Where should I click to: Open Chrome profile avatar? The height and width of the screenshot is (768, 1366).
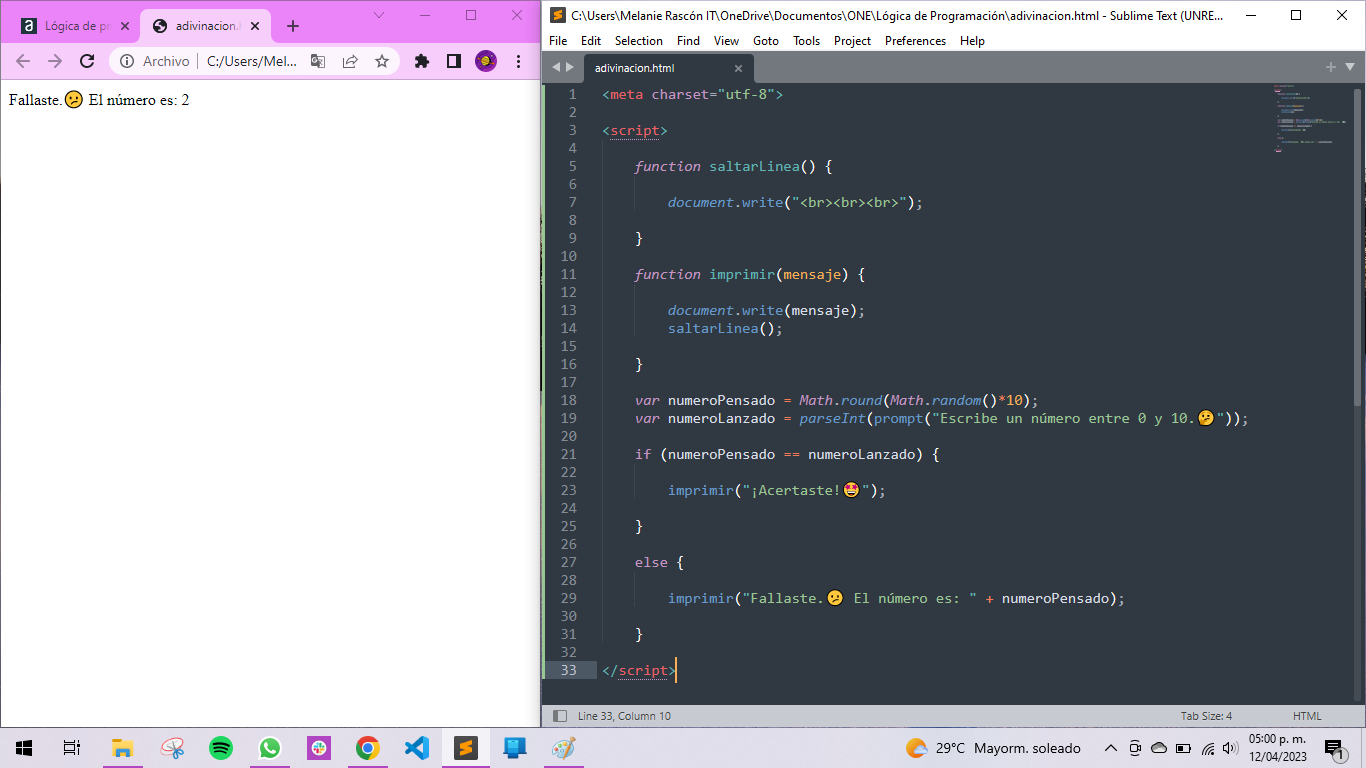[486, 61]
